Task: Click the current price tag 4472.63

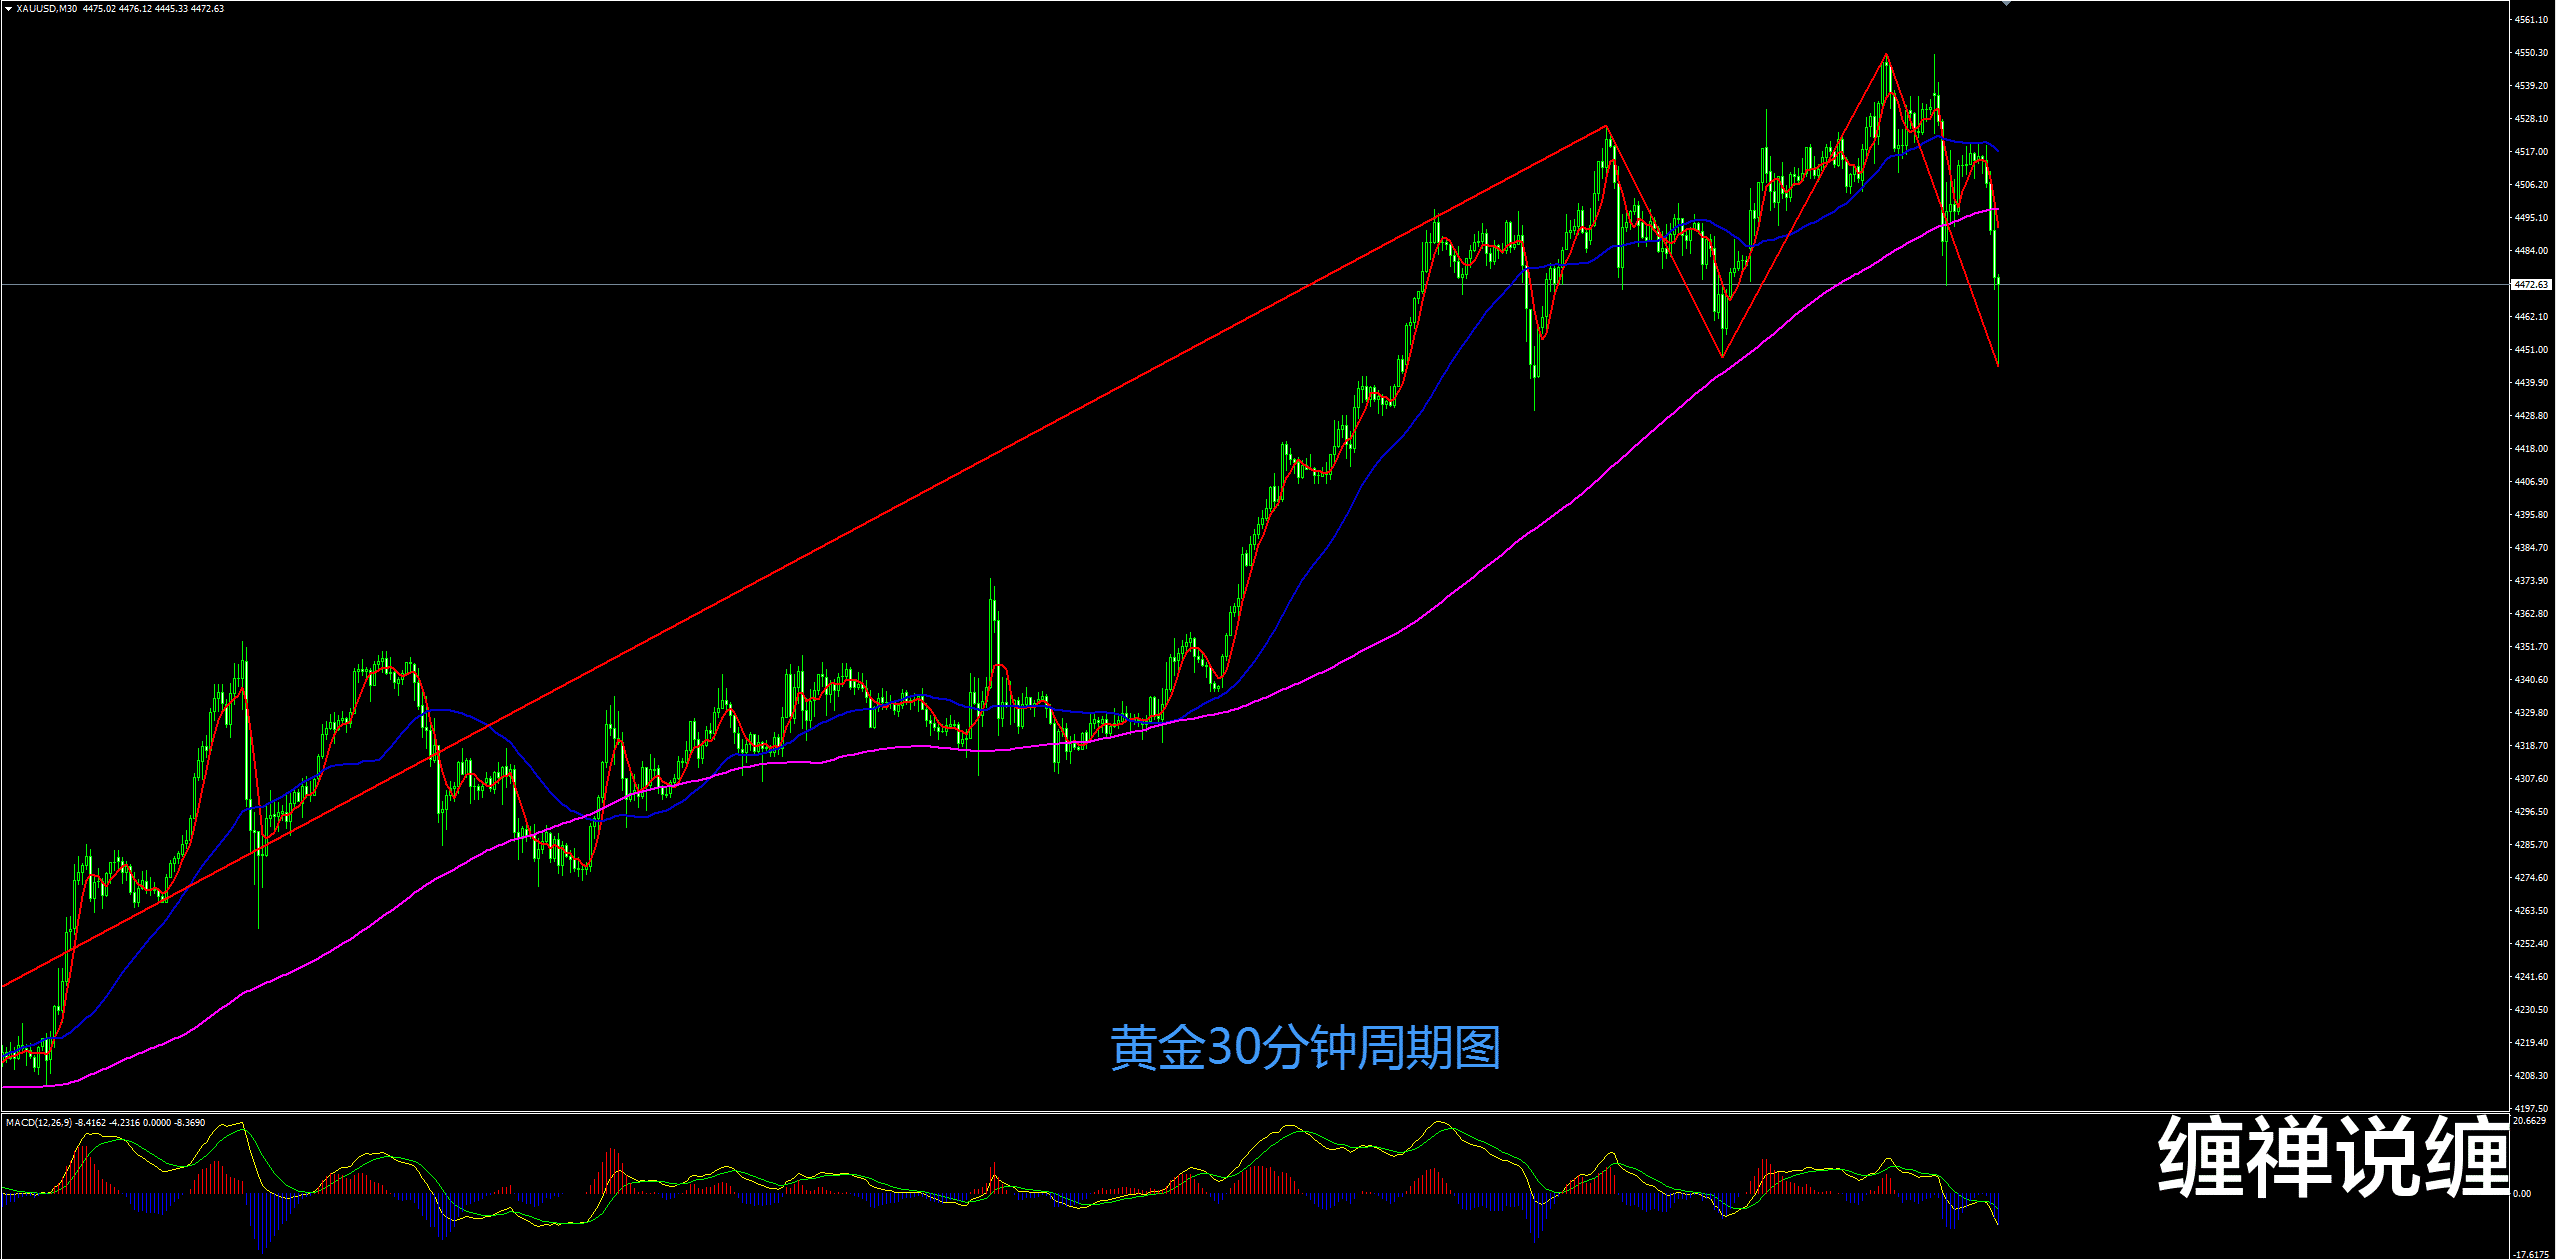Action: pyautogui.click(x=2531, y=285)
